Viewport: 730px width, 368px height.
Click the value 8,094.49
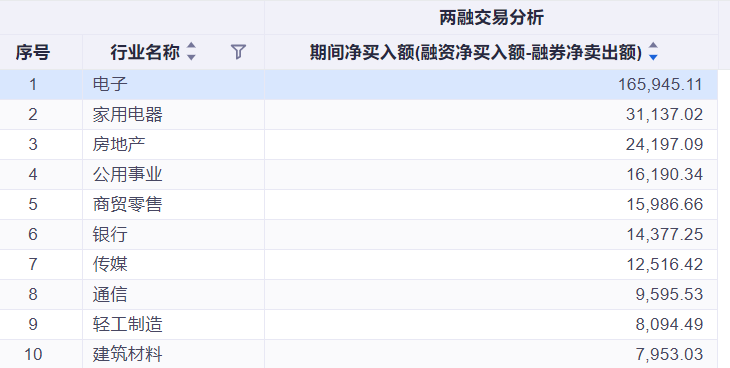coord(669,324)
